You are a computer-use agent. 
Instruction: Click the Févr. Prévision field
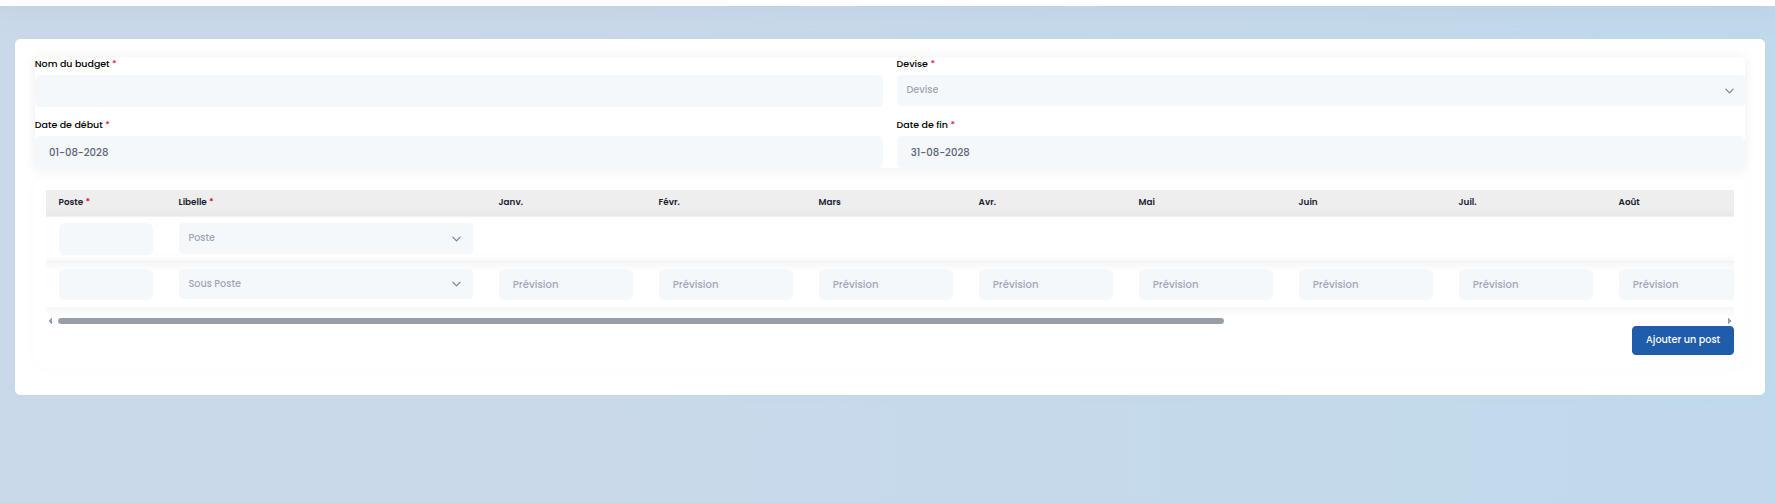tap(726, 284)
